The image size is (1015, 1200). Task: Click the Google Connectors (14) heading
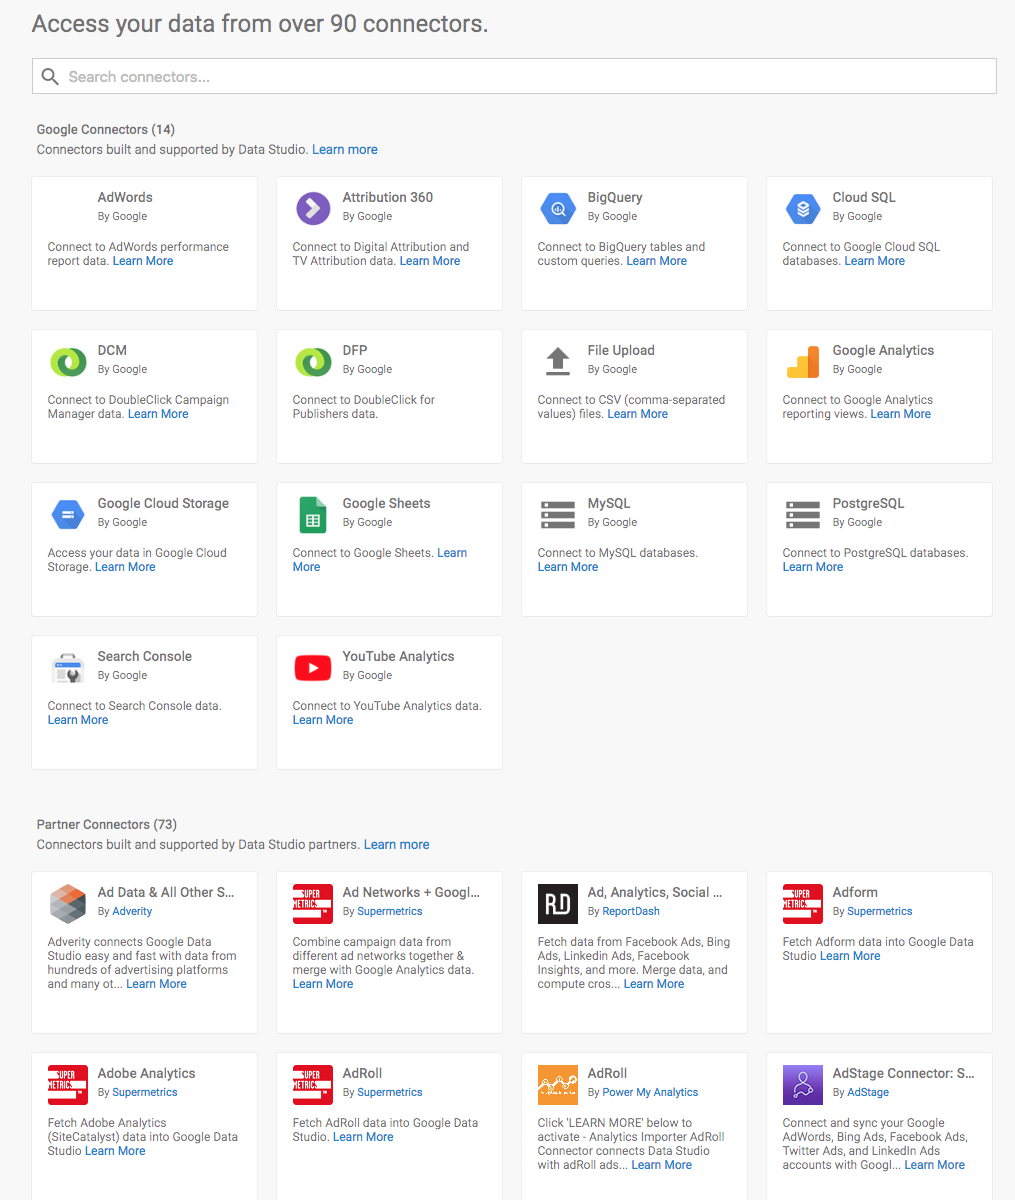tap(106, 129)
